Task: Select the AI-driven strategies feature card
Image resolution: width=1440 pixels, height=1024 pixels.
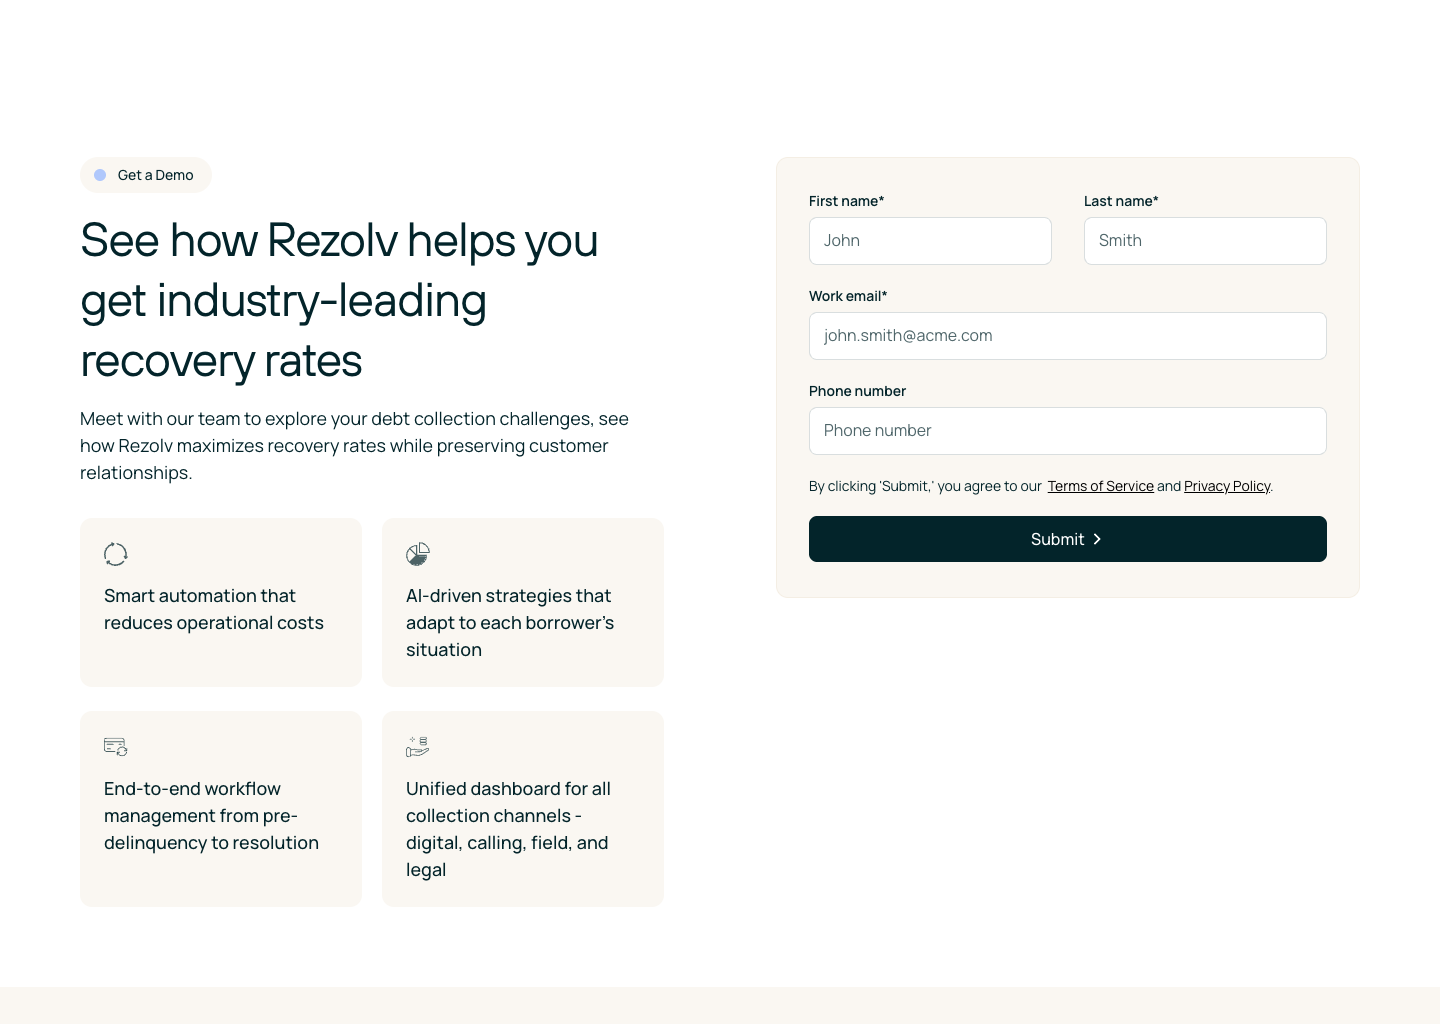Action: [x=523, y=602]
